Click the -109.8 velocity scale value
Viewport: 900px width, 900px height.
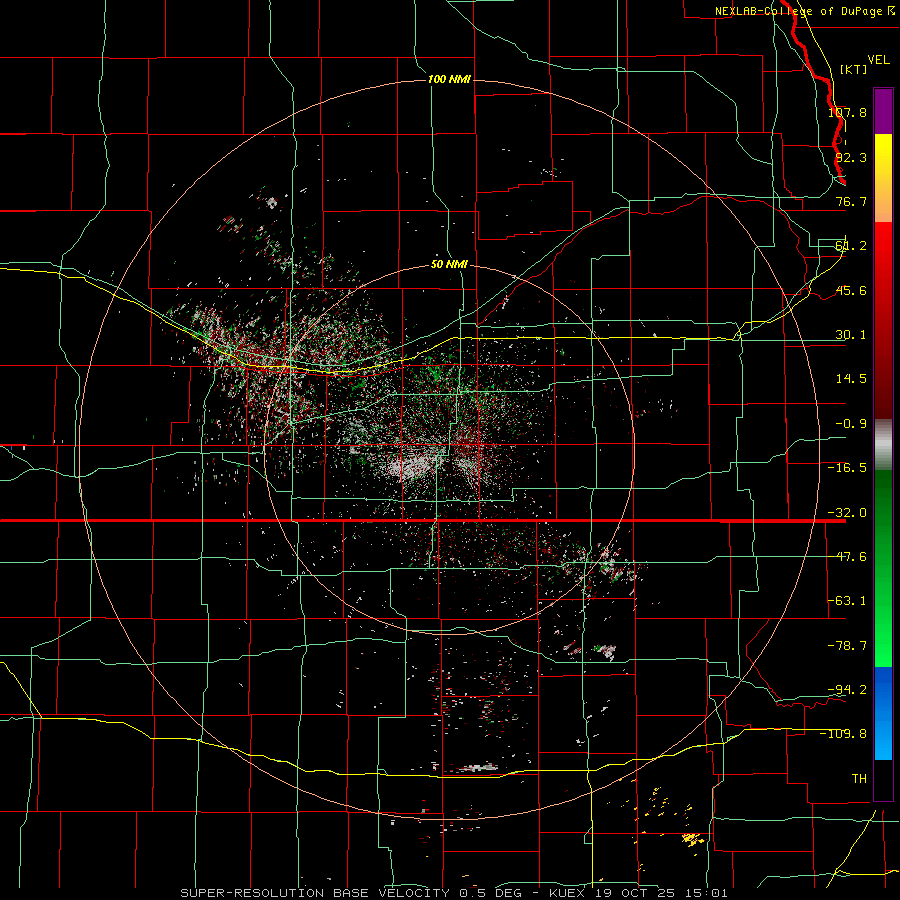(x=844, y=734)
